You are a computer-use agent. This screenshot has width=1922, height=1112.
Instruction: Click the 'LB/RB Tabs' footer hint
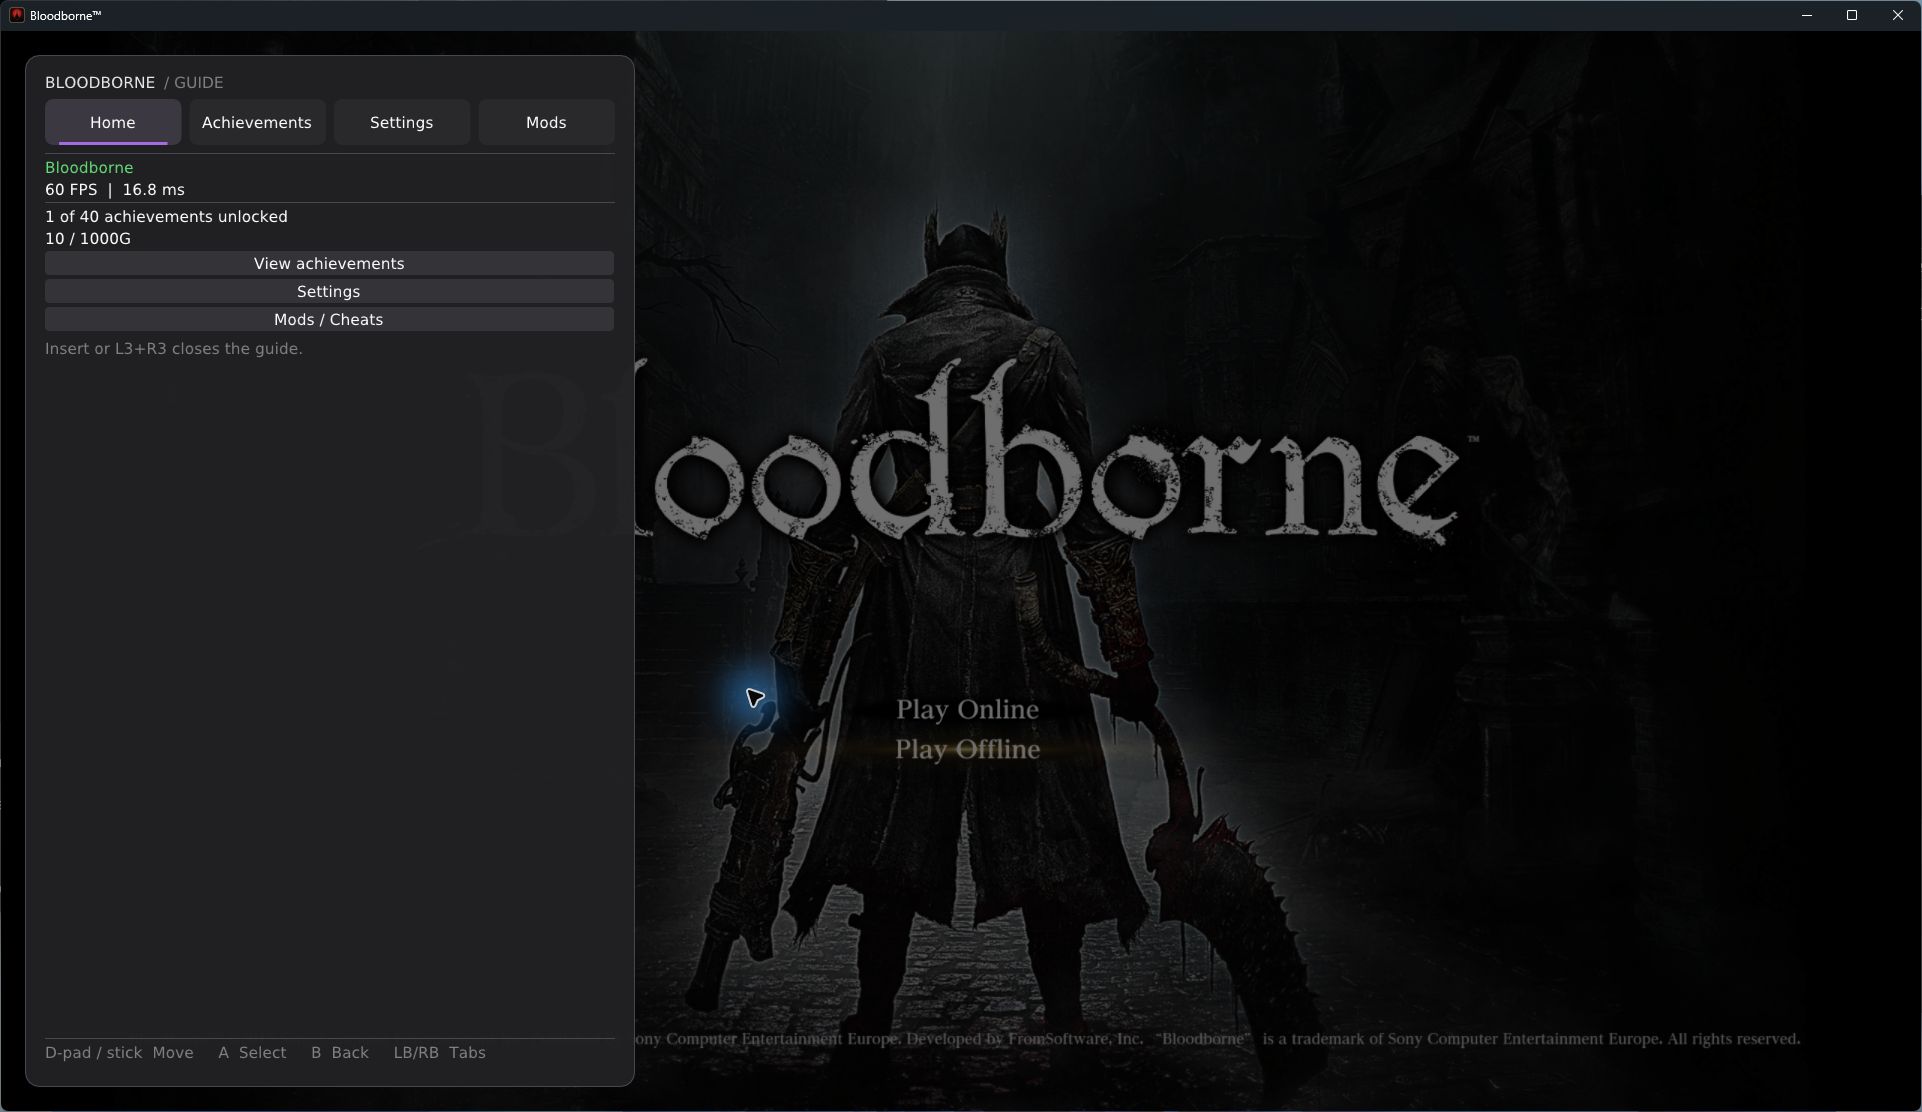point(440,1052)
